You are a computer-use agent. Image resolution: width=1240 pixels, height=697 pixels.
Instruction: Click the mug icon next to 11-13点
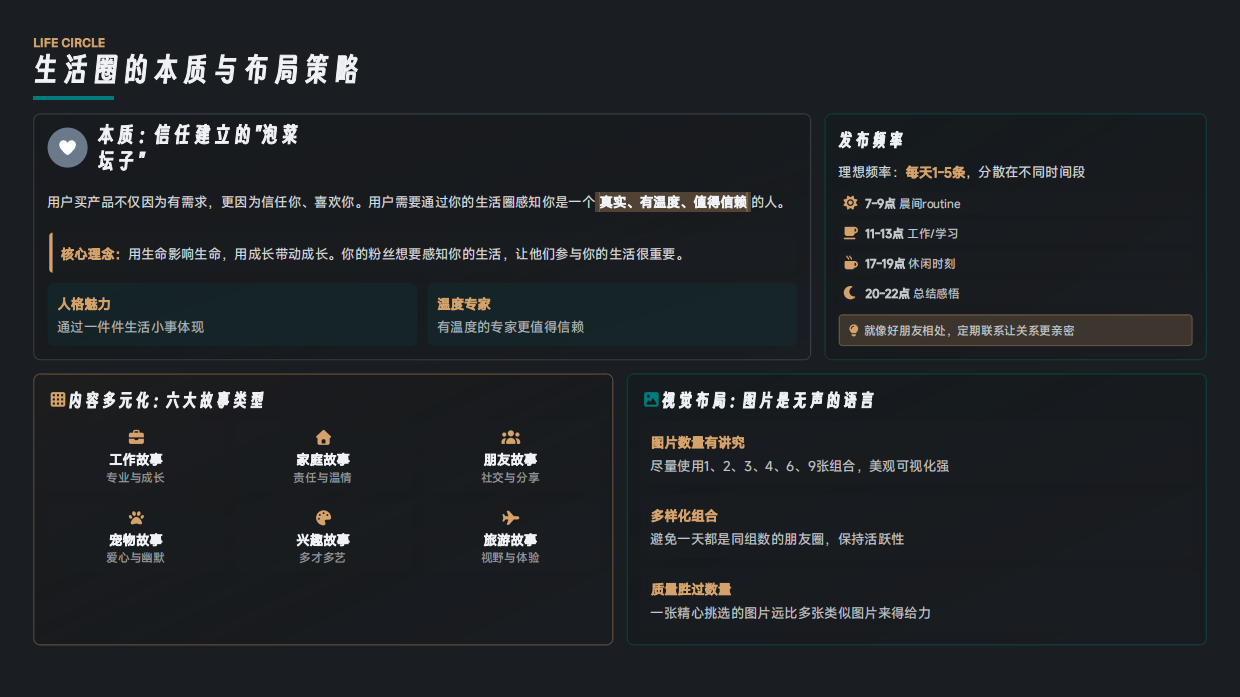coord(850,233)
